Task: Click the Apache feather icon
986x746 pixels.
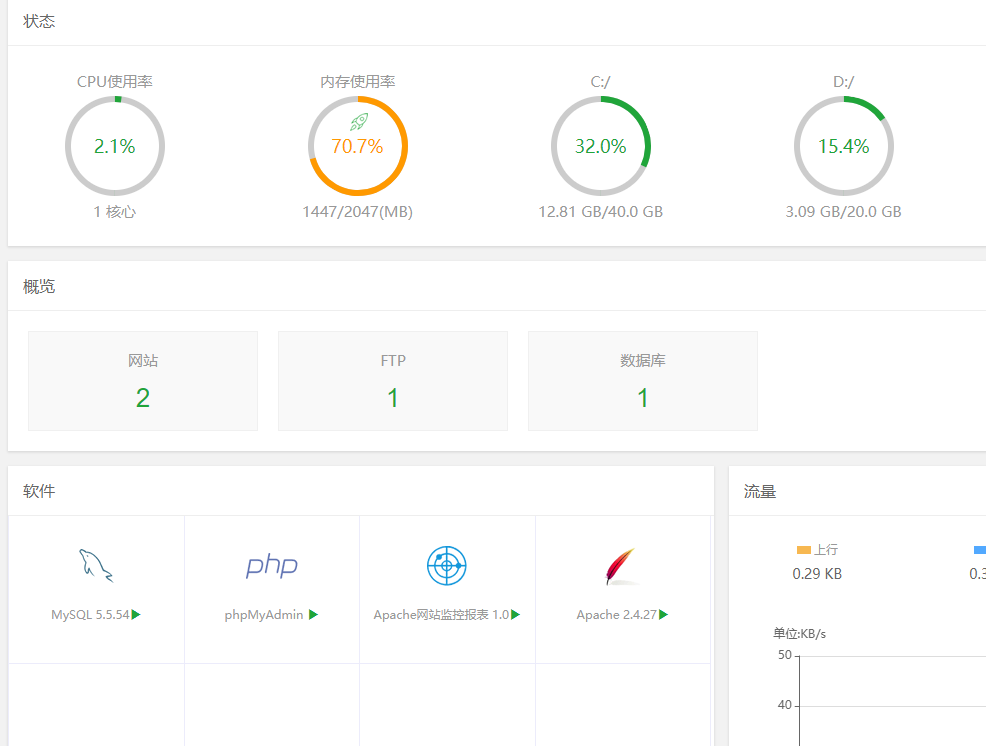Action: (621, 565)
